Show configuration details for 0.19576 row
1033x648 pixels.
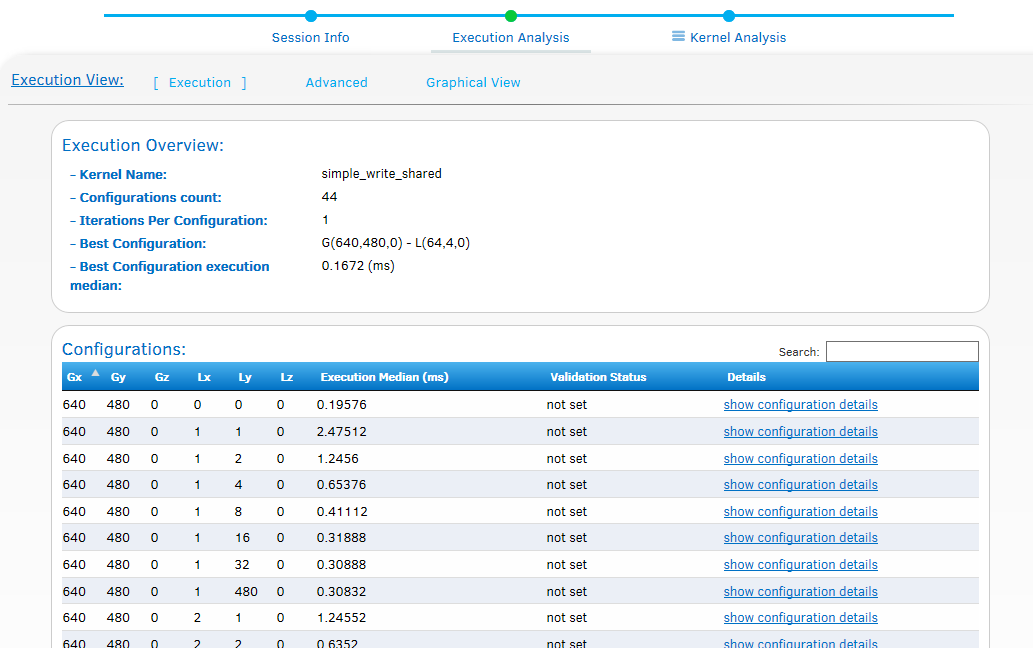click(x=800, y=405)
